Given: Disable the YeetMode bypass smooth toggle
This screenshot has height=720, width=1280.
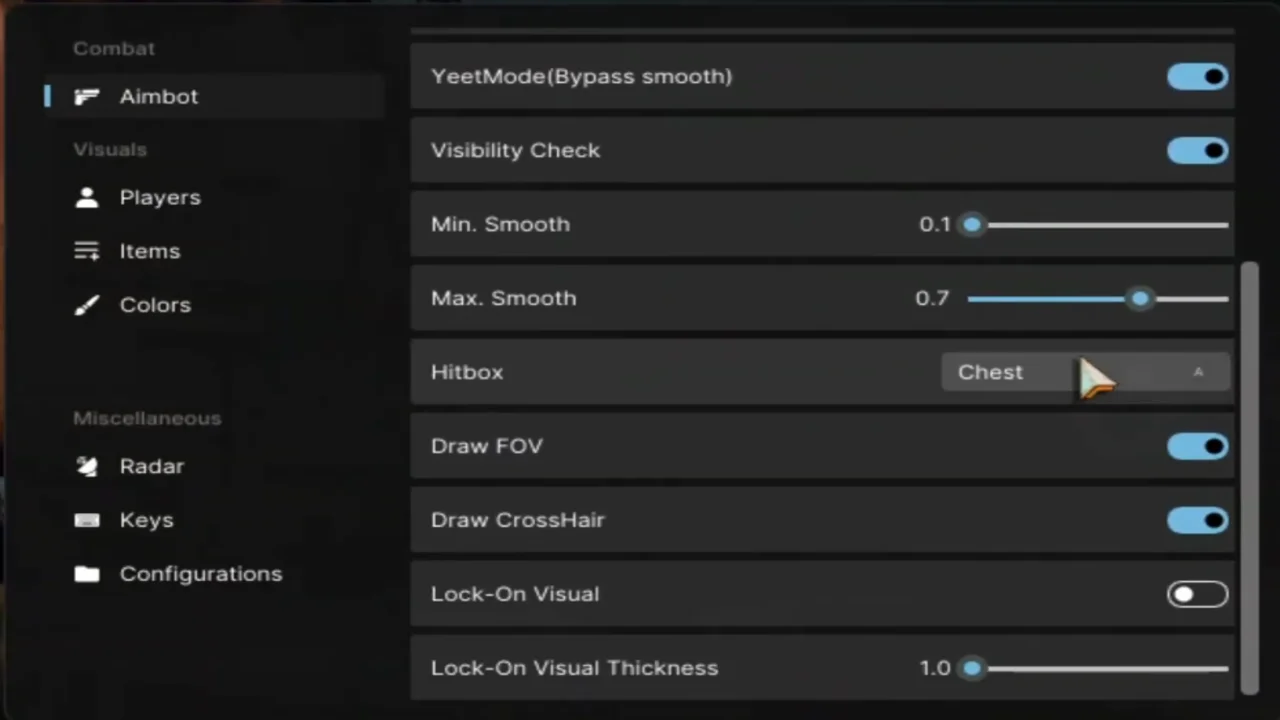Looking at the screenshot, I should pos(1197,76).
